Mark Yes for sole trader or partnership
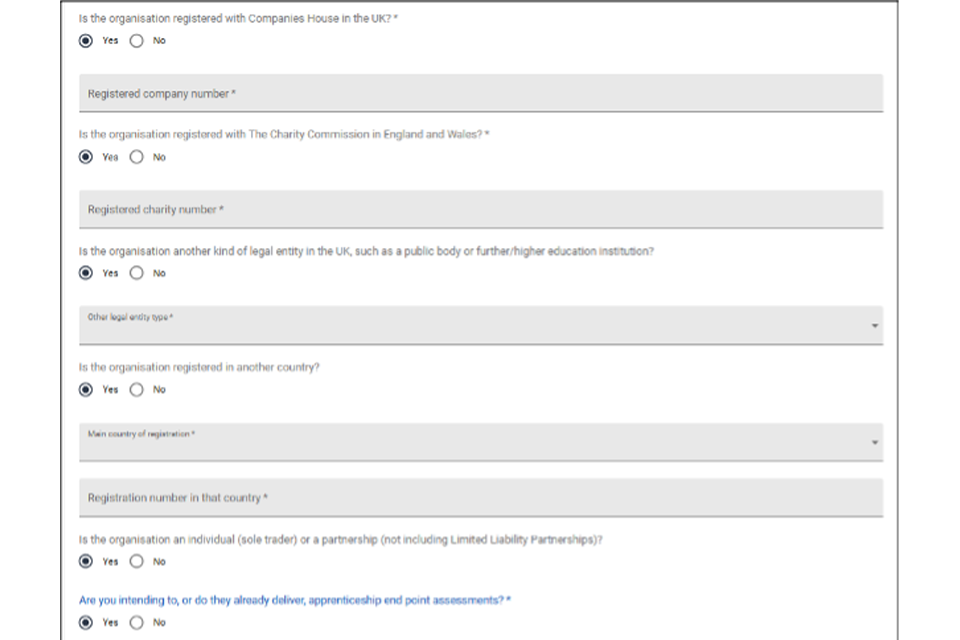960x640 pixels. (x=86, y=562)
